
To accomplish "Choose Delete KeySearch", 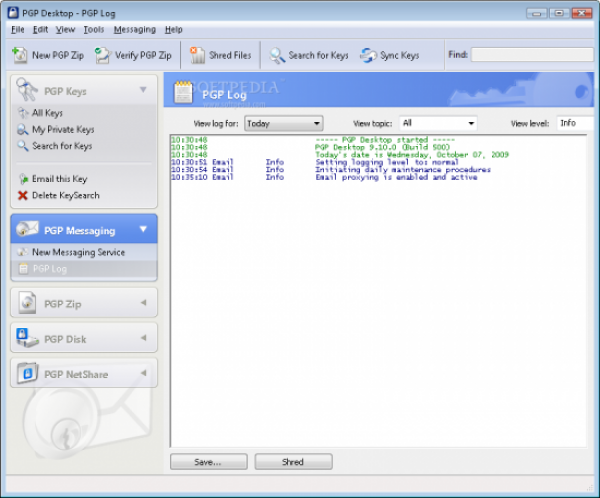I will (66, 196).
